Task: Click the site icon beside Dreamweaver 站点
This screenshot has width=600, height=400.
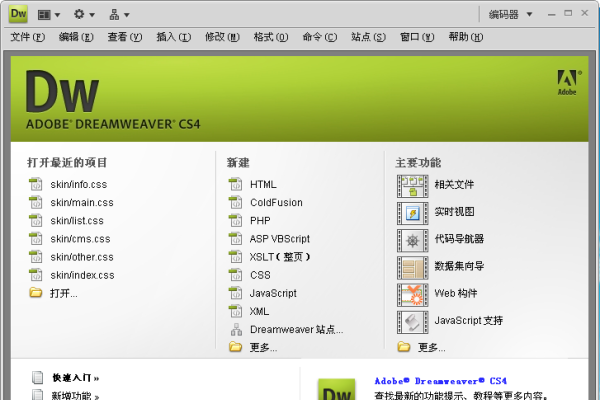Action: point(236,329)
